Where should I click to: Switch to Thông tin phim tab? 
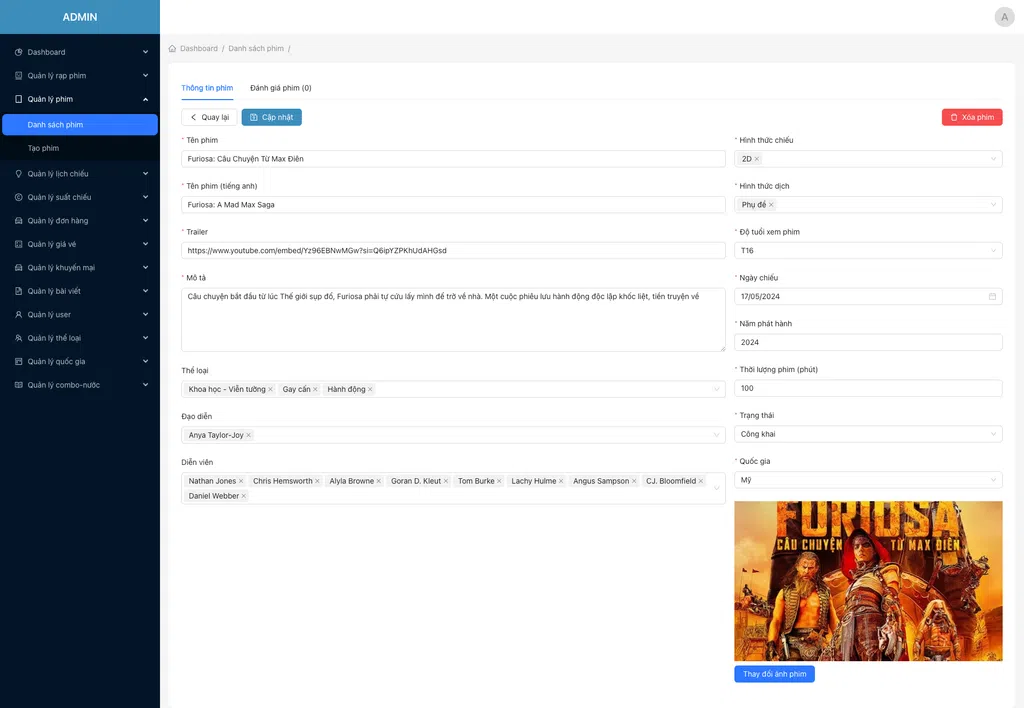tap(207, 88)
